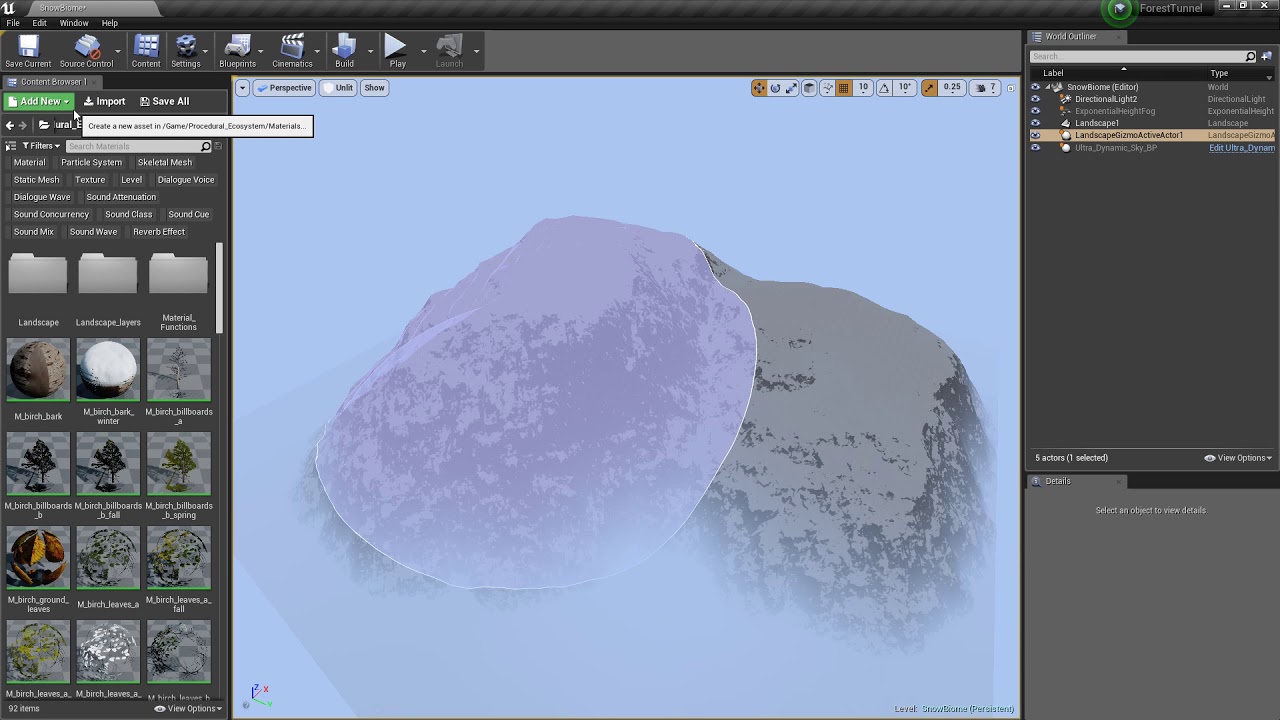Go forward in Content Browser history
The height and width of the screenshot is (720, 1280).
23,125
